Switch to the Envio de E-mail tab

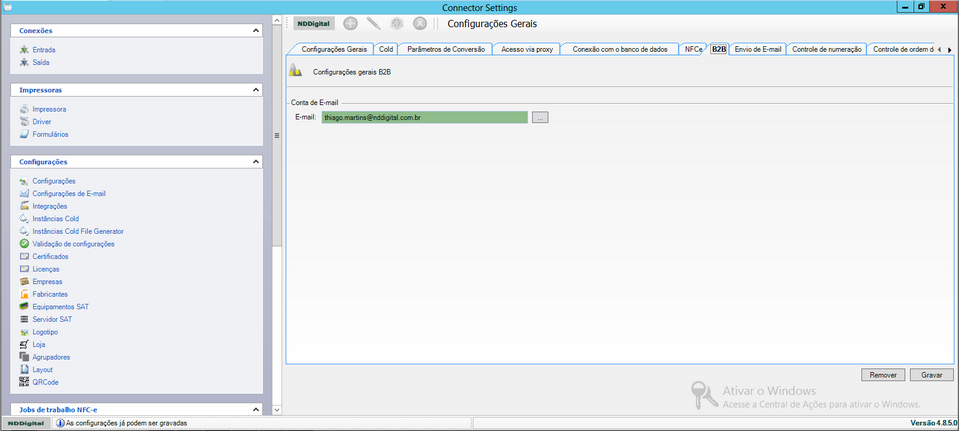click(x=758, y=50)
